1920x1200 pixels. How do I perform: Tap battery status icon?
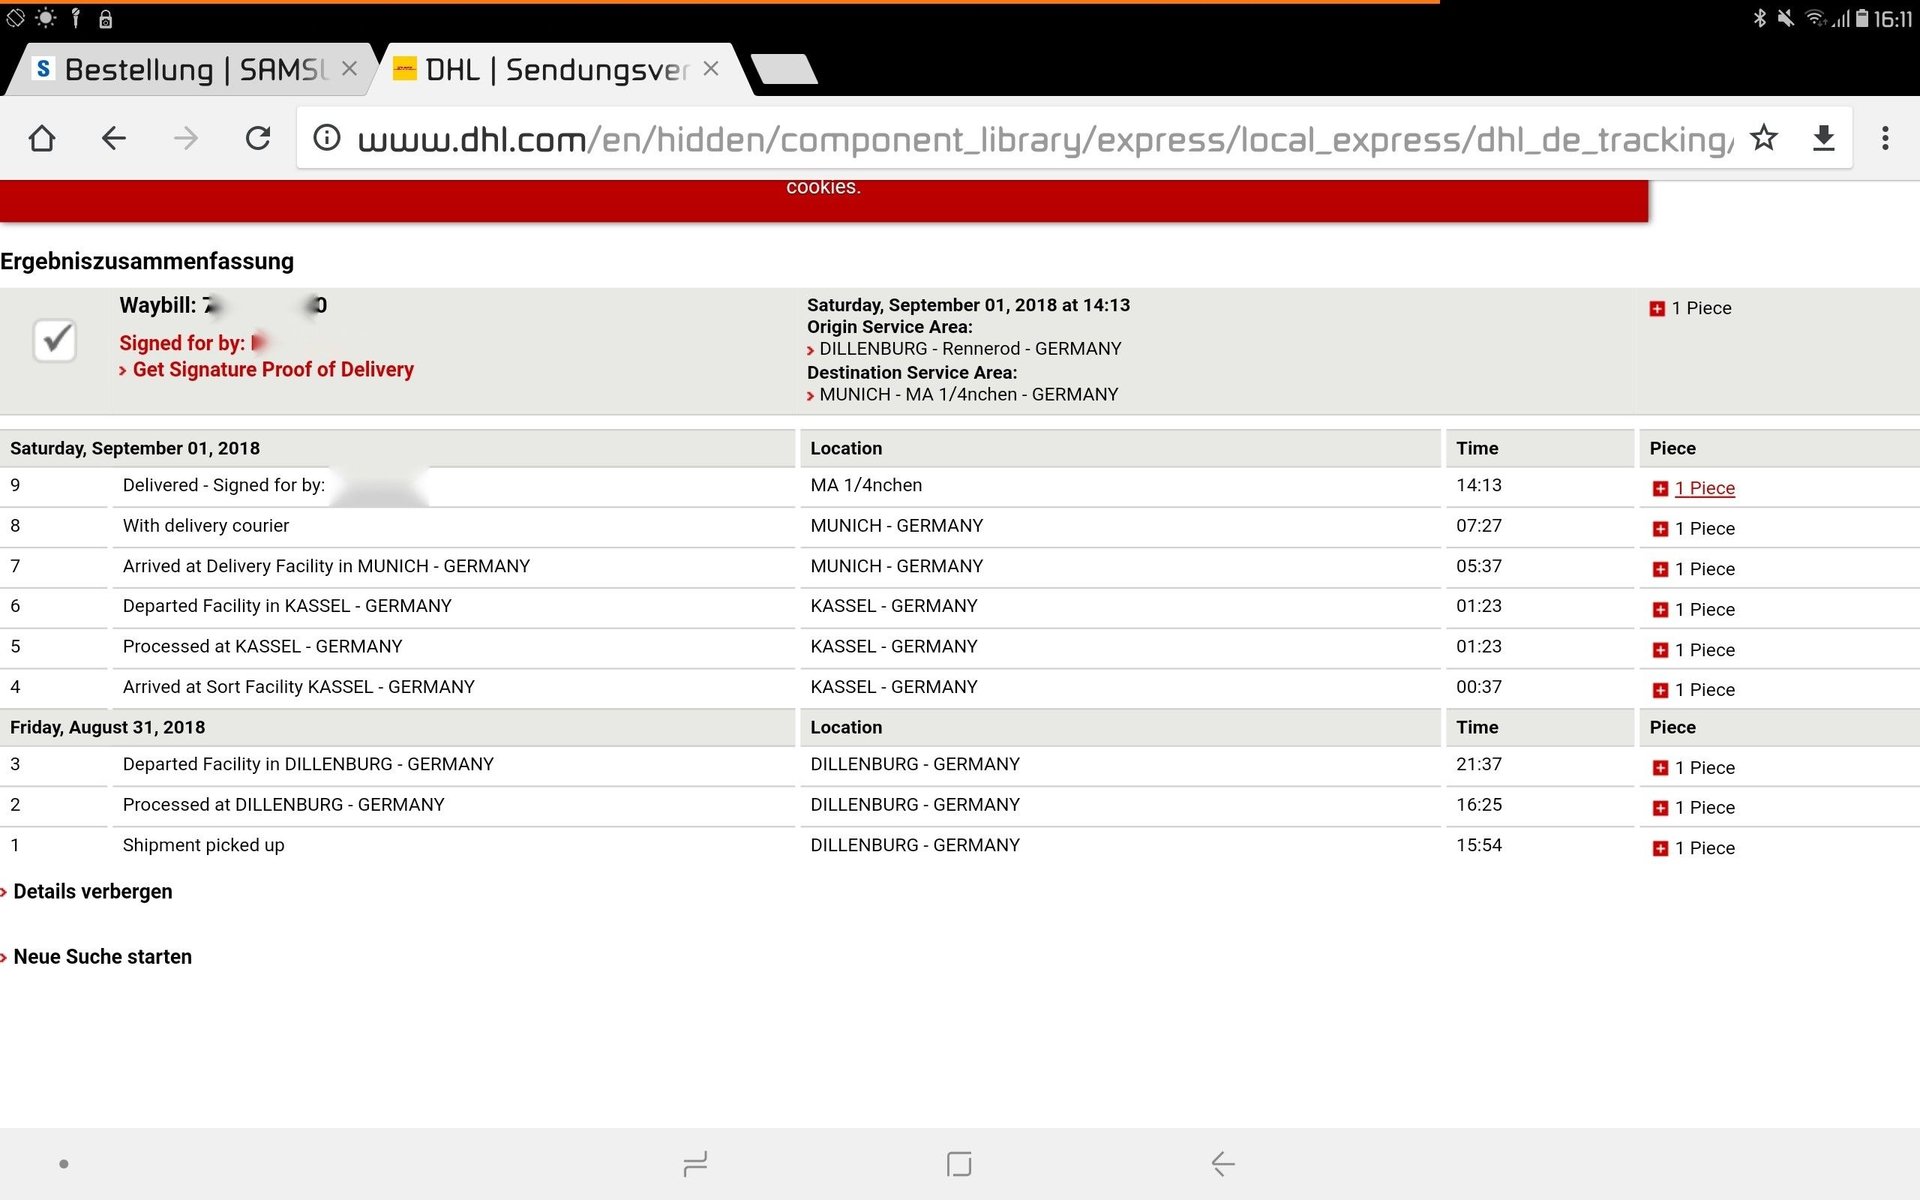1862,18
